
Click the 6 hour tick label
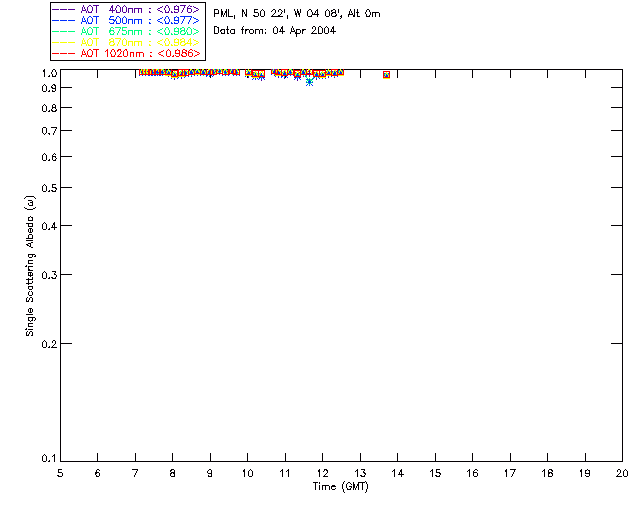point(98,473)
